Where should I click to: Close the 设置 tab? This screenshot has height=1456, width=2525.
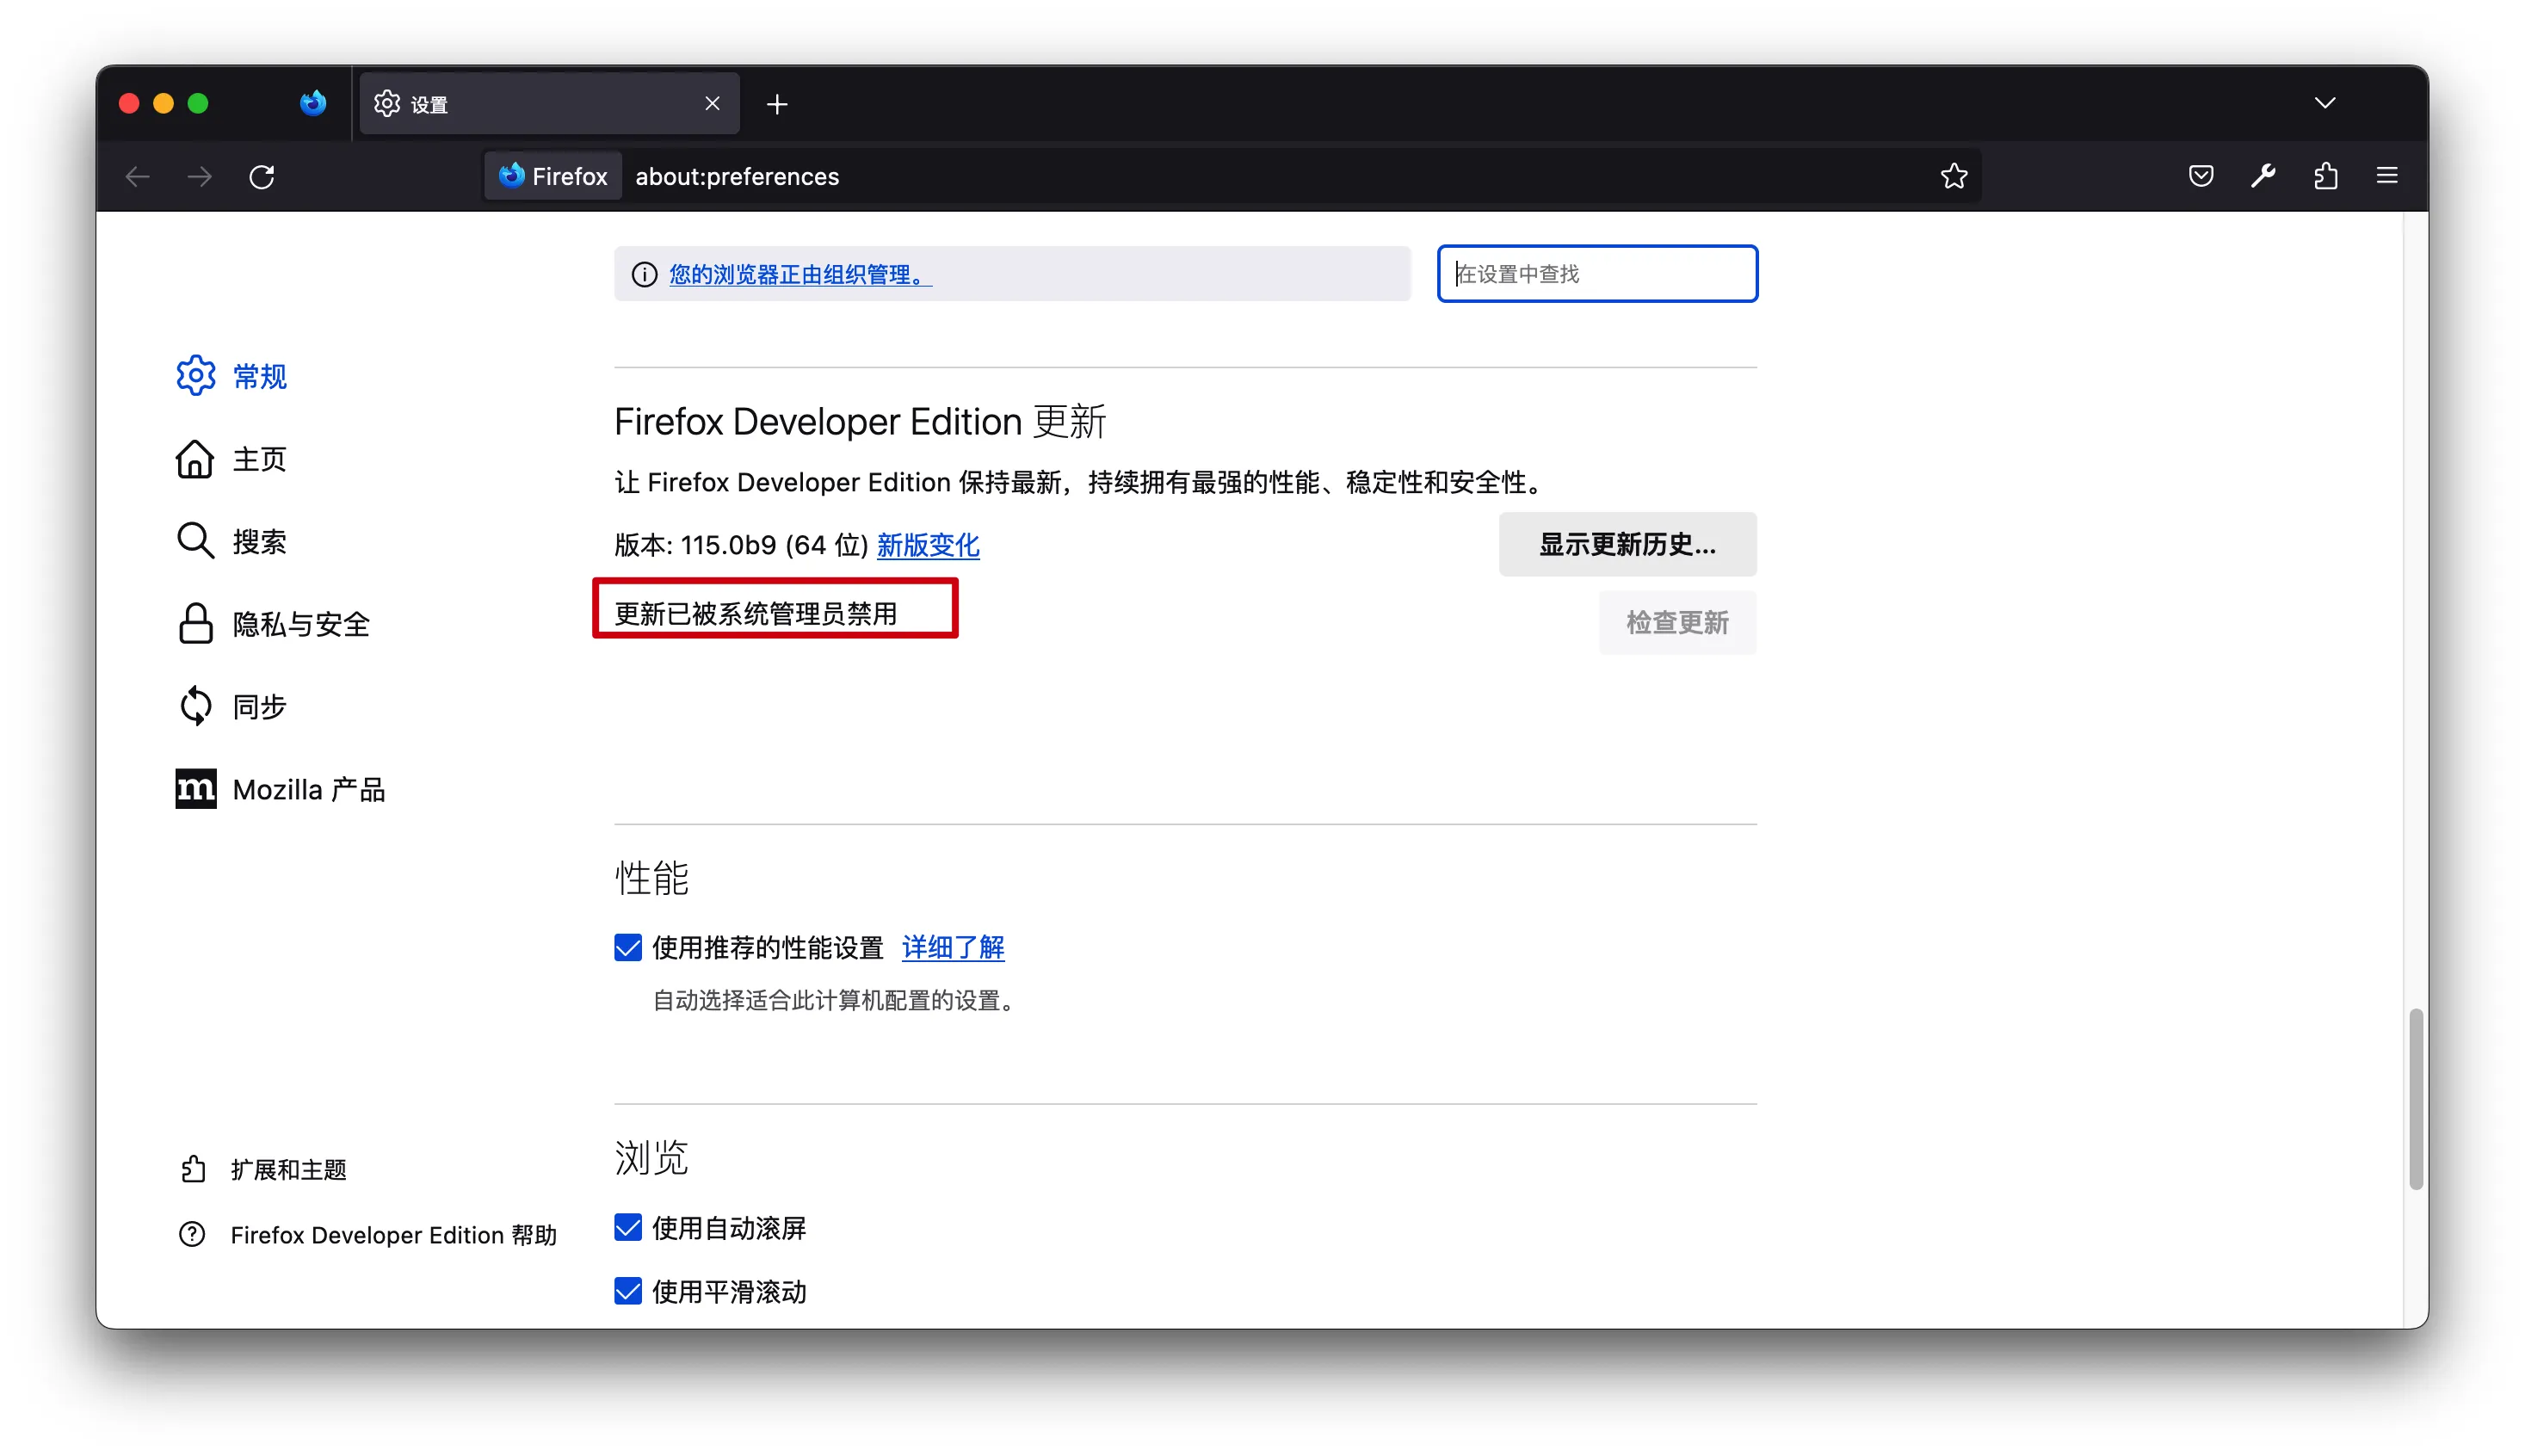click(x=712, y=104)
